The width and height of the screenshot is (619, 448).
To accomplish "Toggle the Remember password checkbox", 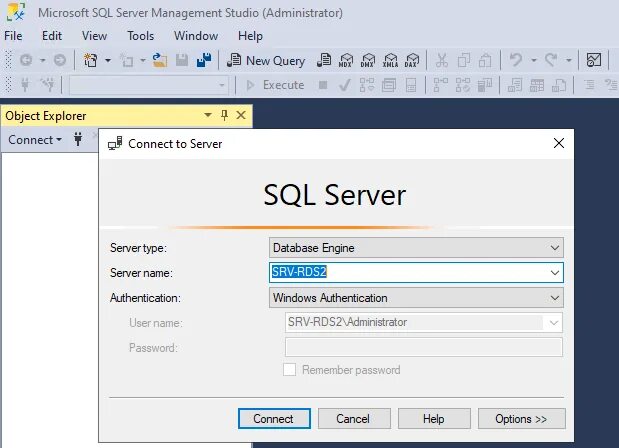I will [289, 370].
